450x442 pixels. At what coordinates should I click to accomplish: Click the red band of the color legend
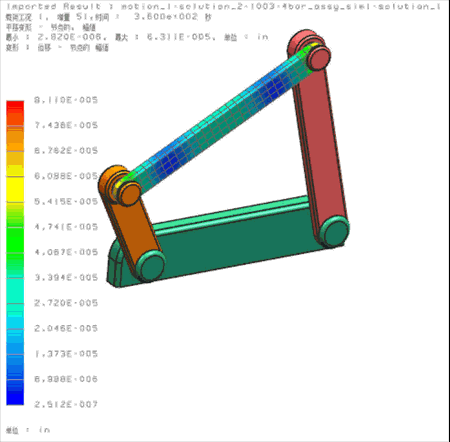tap(15, 107)
